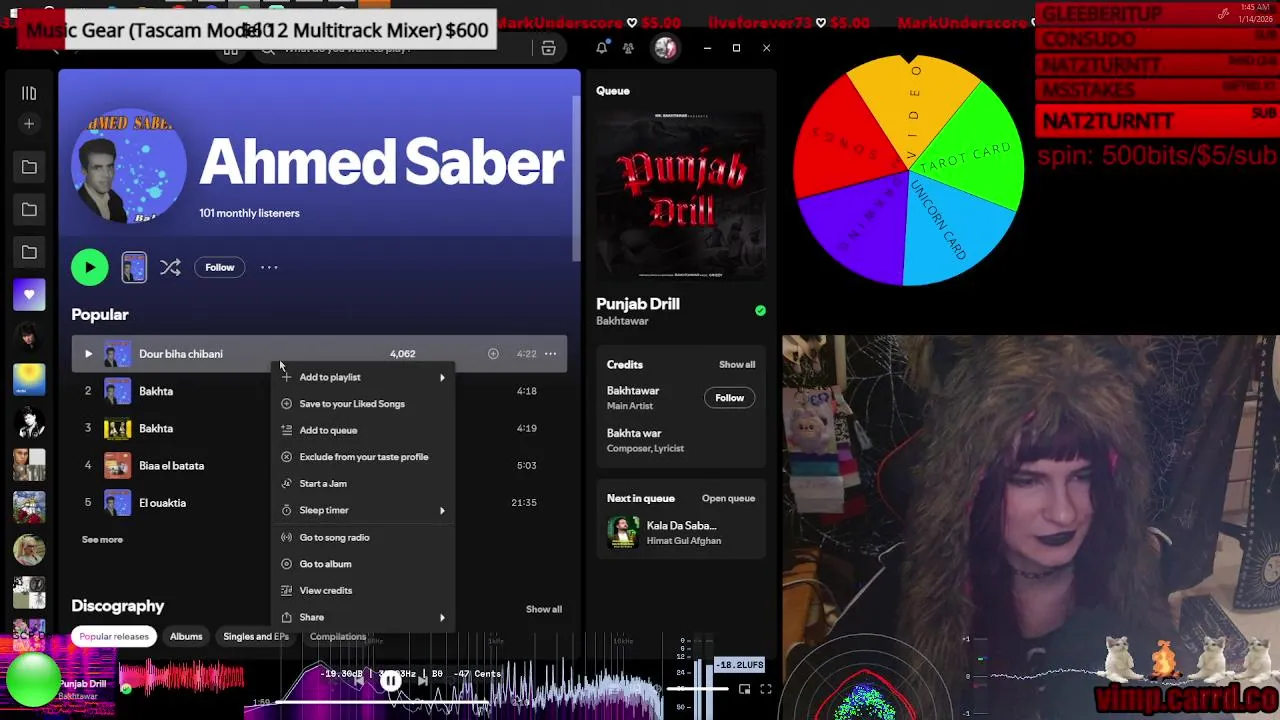This screenshot has width=1280, height=720.
Task: Toggle fullscreen icon in player bar
Action: 766,689
